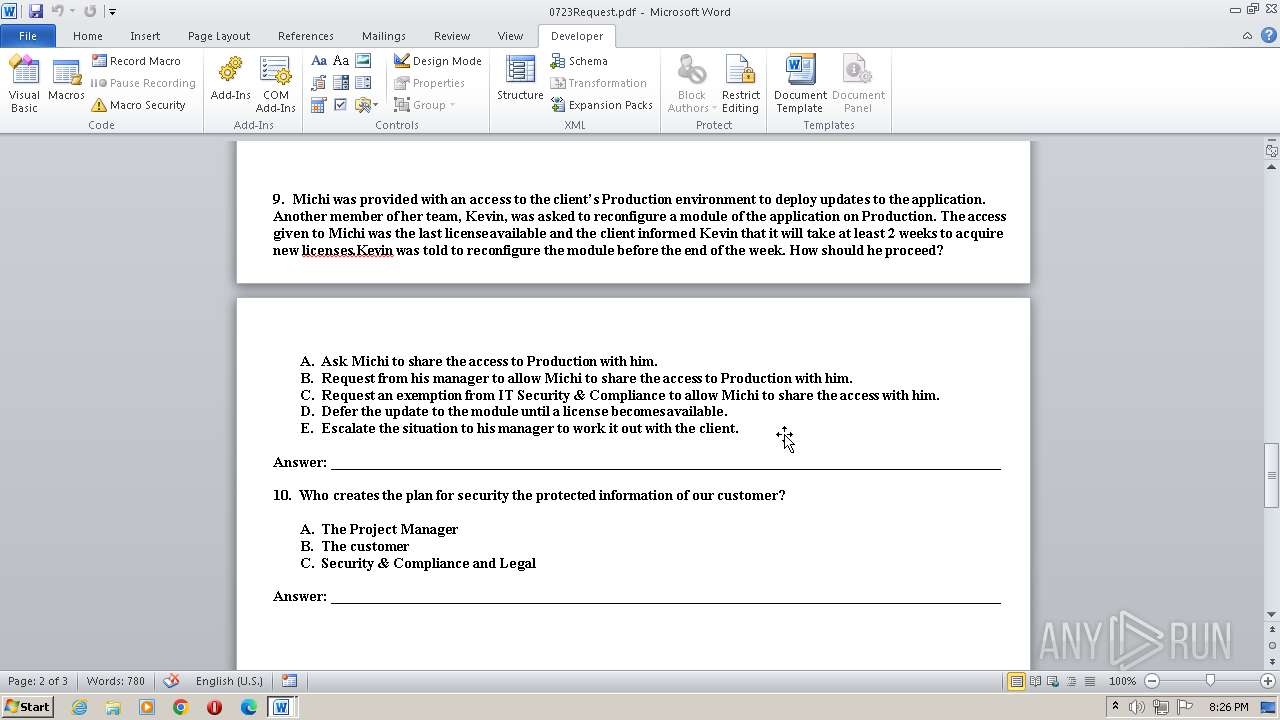
Task: Click the Words: 780 count
Action: [x=115, y=681]
